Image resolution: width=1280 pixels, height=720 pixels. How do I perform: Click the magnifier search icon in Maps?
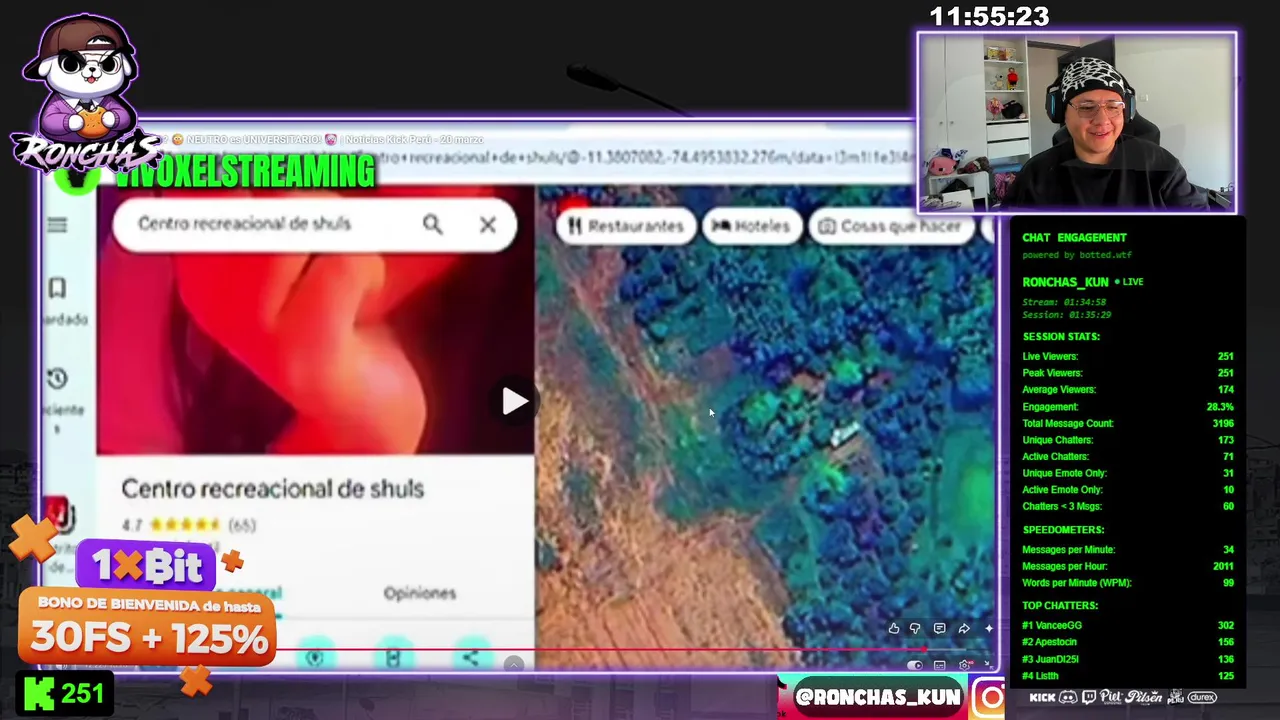pos(432,224)
